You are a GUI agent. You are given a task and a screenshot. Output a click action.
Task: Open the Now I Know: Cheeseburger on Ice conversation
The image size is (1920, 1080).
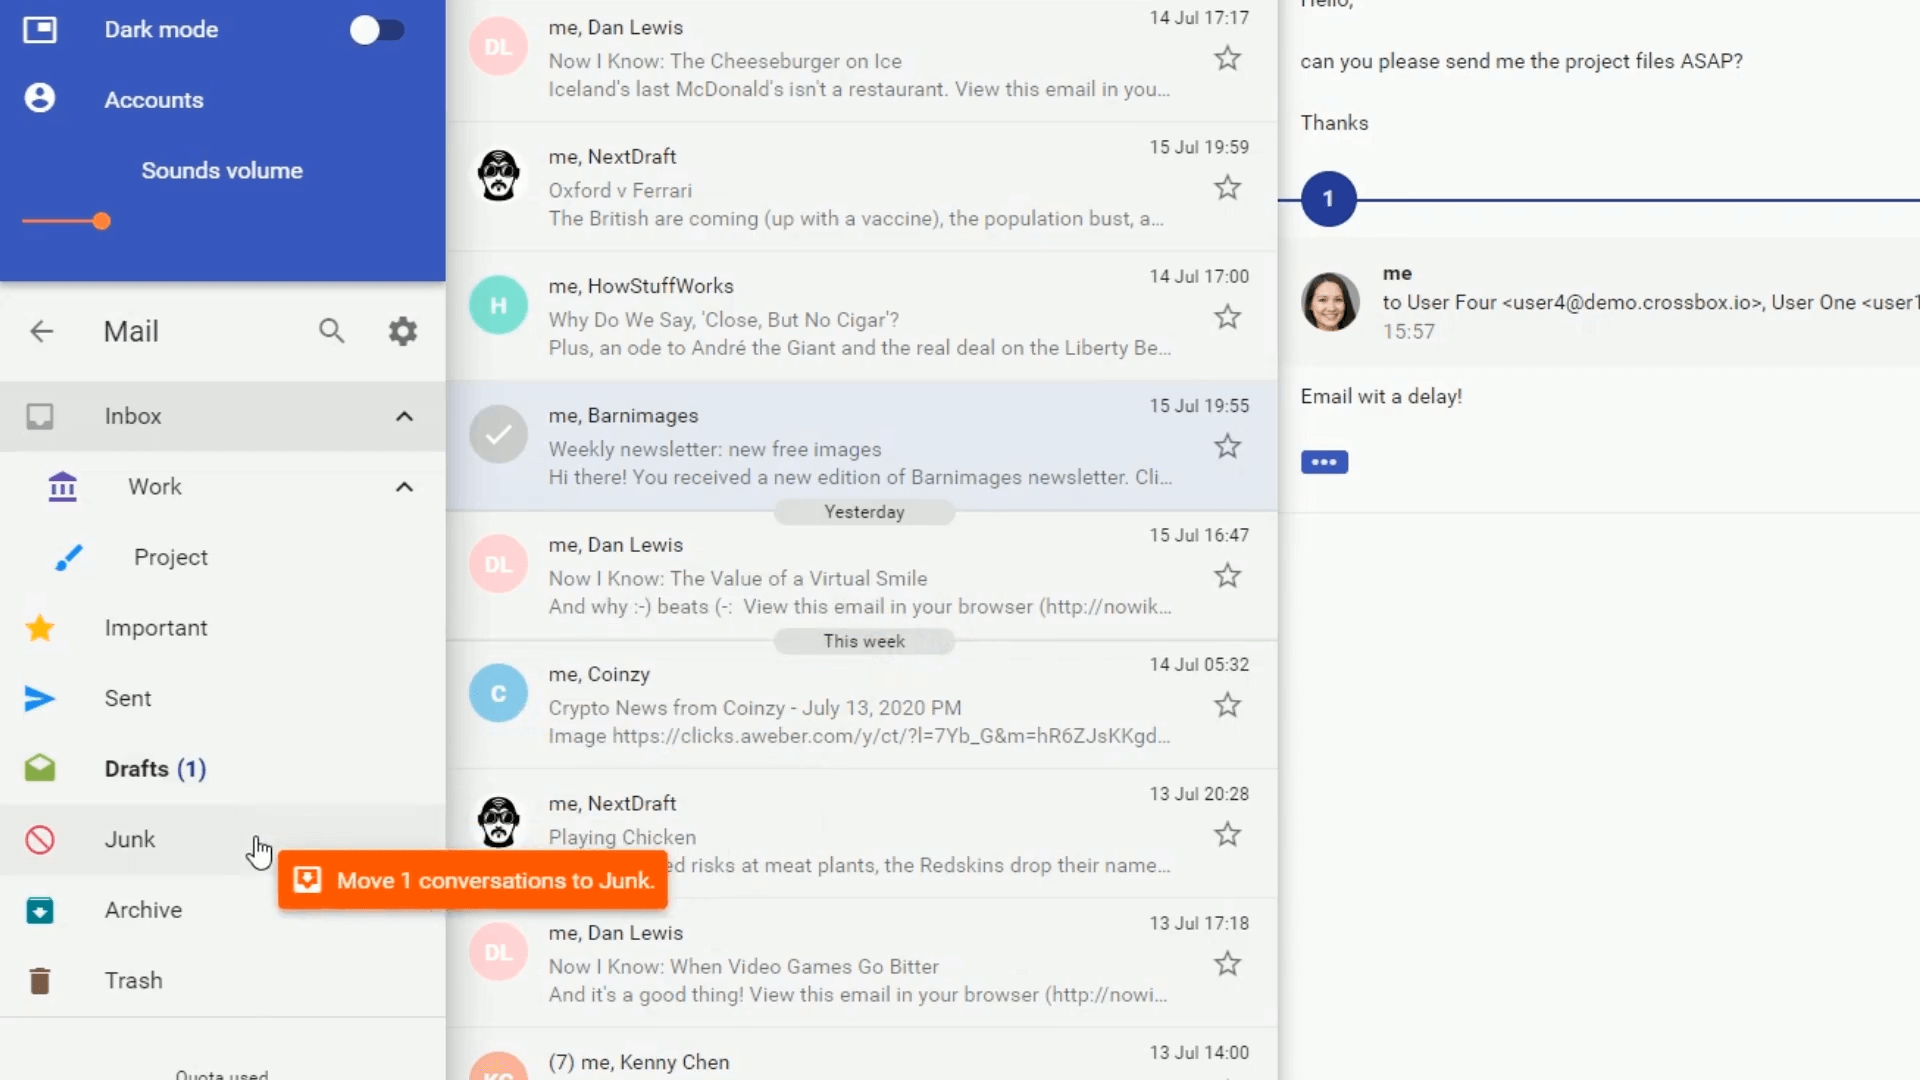(x=862, y=58)
